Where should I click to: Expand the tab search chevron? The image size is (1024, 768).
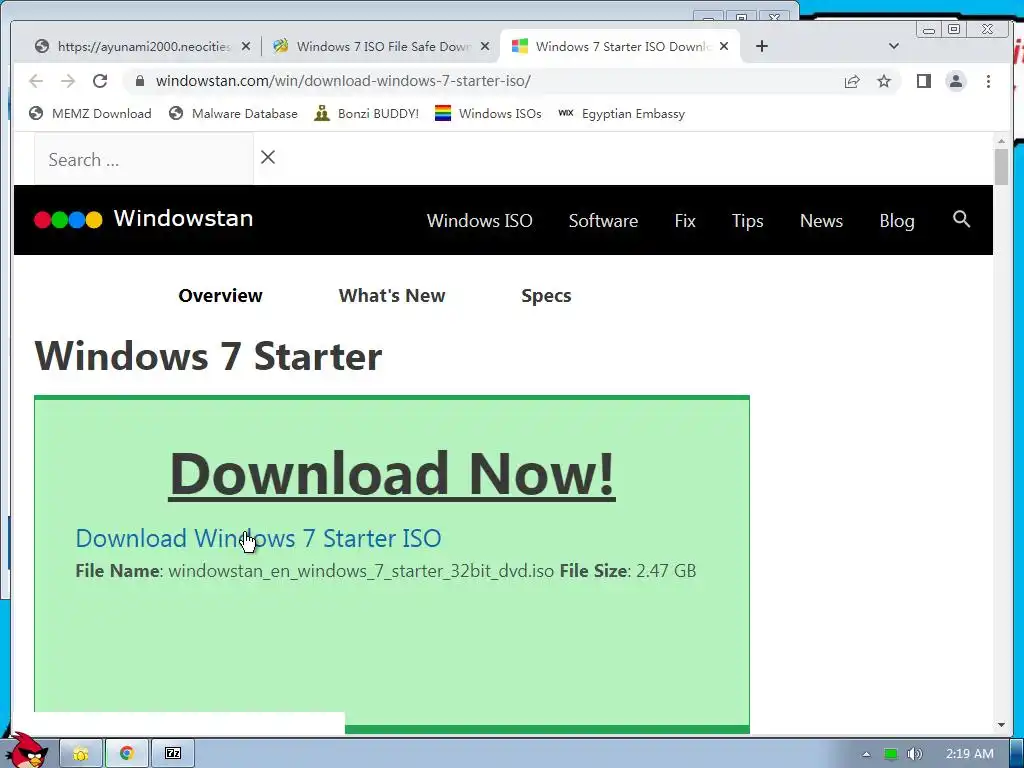[894, 46]
